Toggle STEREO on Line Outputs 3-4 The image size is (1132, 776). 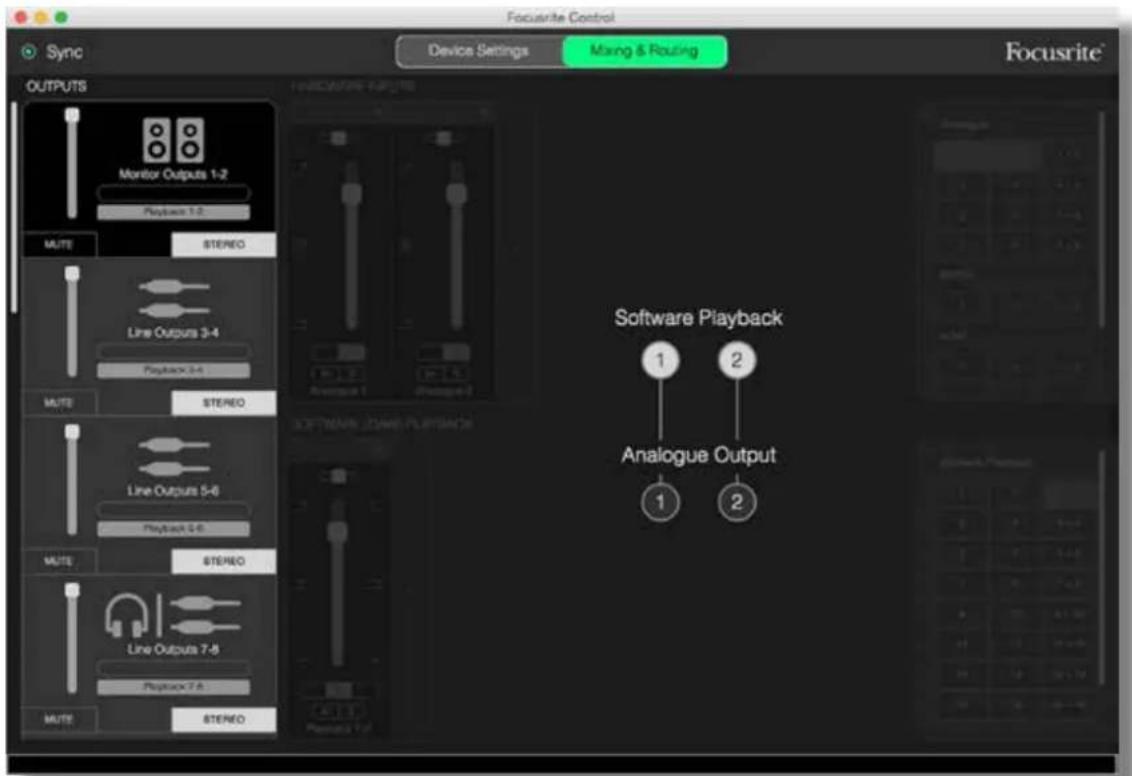pos(224,403)
